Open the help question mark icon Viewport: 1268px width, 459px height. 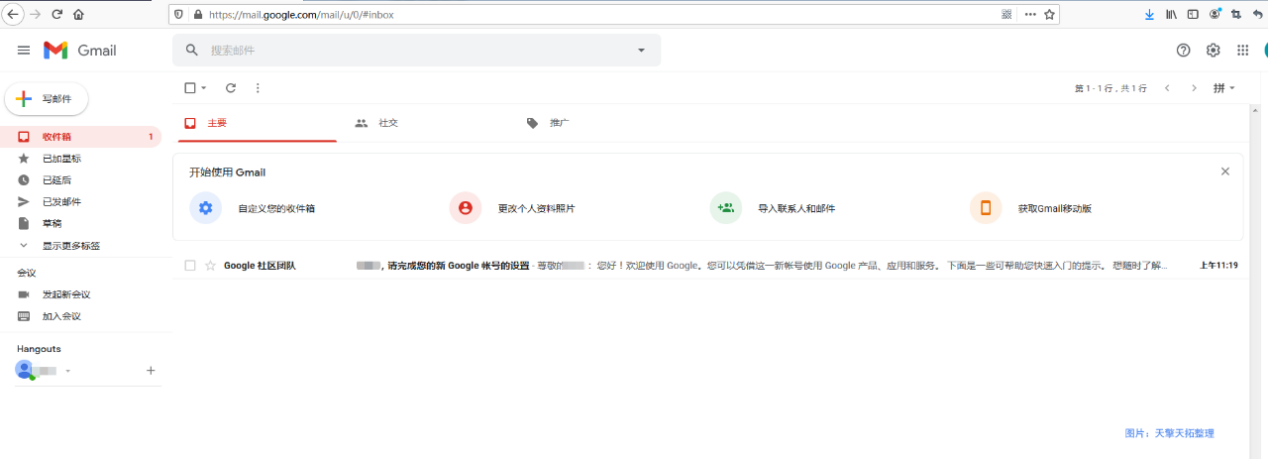tap(1184, 50)
